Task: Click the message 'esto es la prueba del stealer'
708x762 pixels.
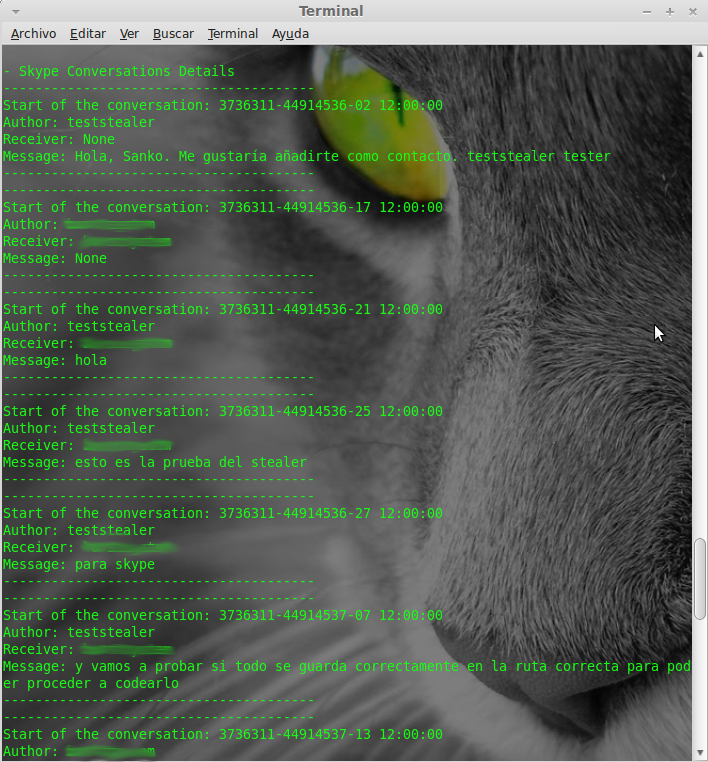Action: coord(190,463)
